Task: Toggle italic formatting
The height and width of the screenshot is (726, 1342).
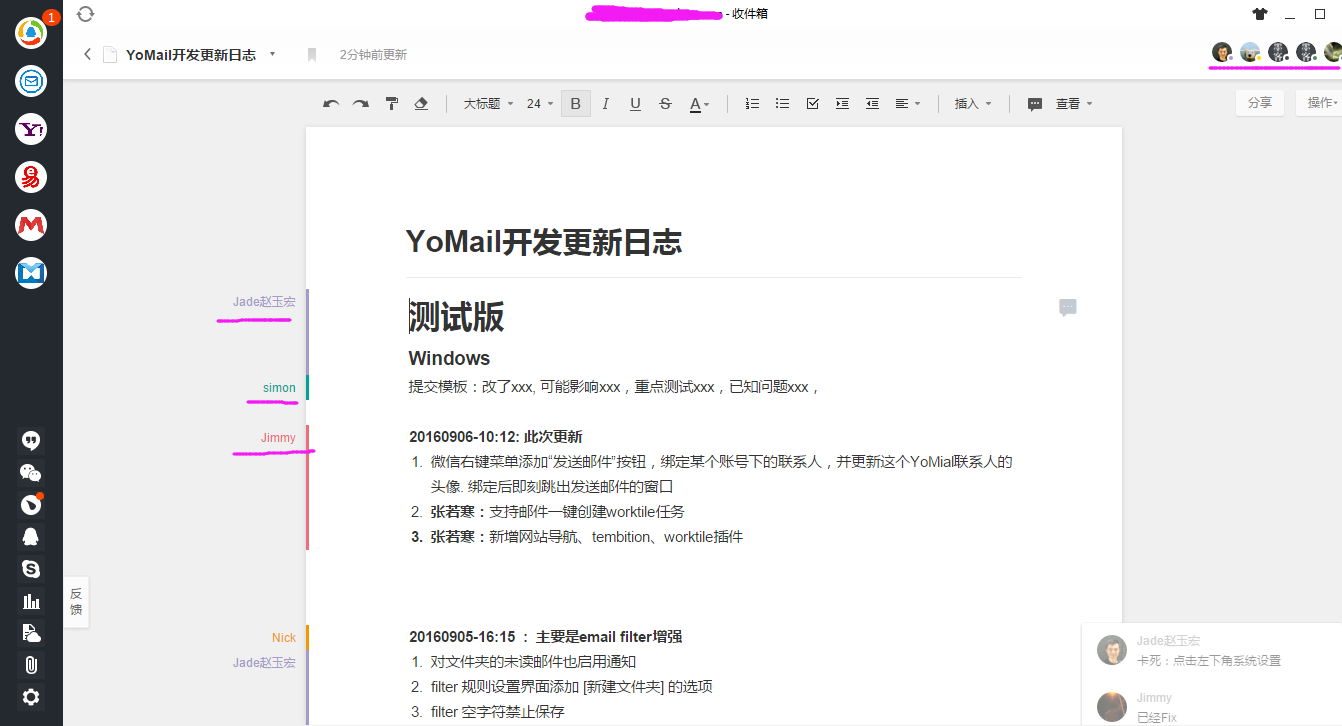Action: click(605, 103)
